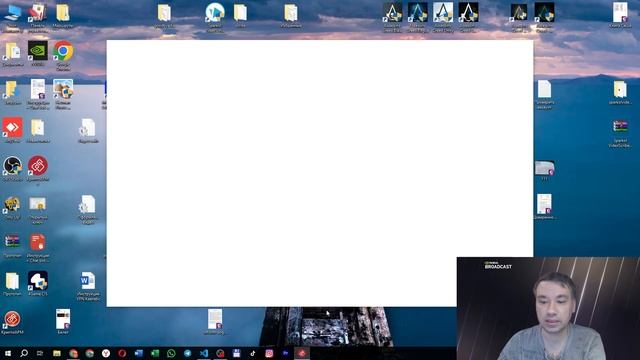Select the red PDF file desktop icon
Image resolution: width=640 pixels, height=360 pixels.
[x=38, y=247]
